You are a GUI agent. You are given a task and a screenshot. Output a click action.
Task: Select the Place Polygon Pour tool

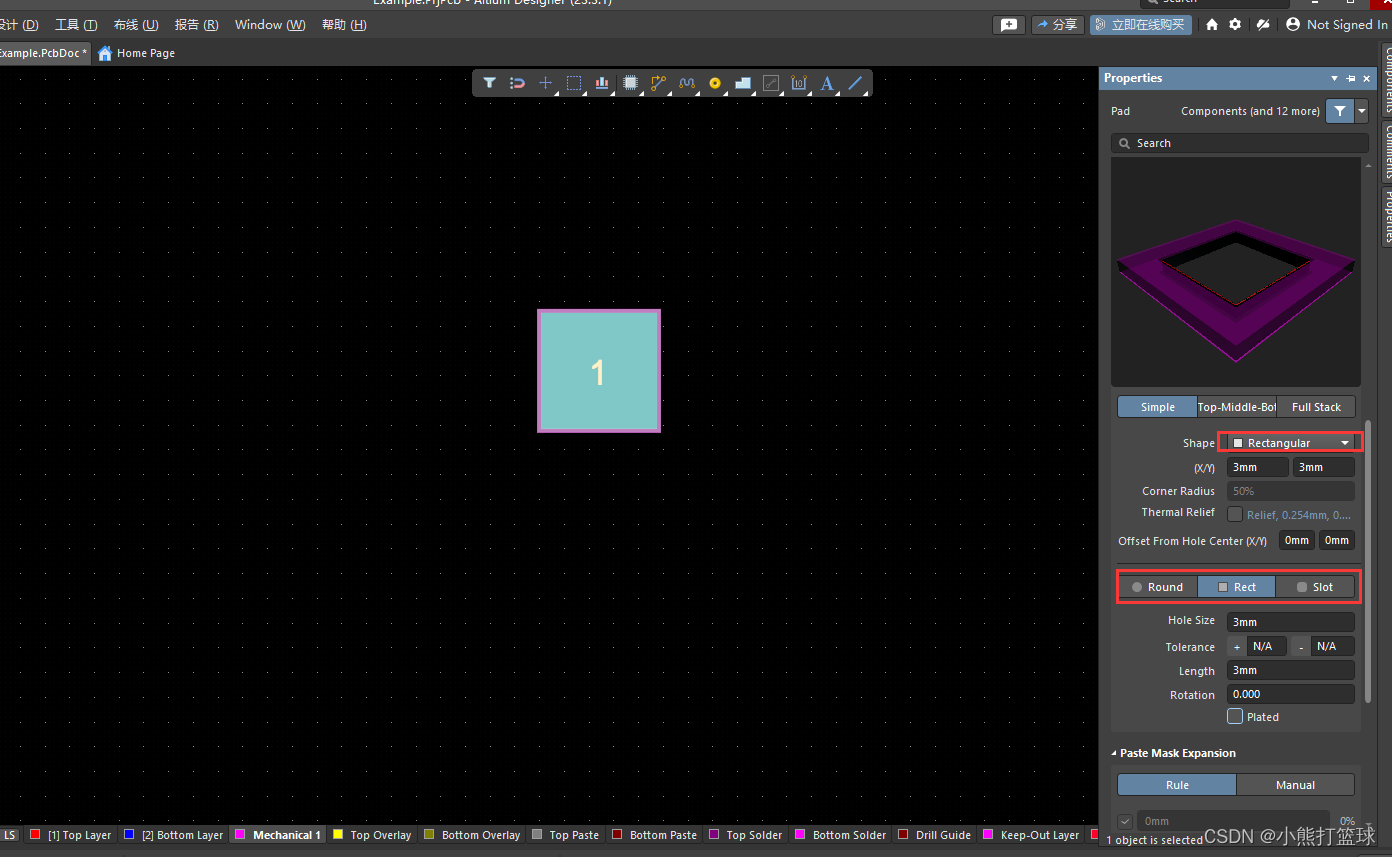coord(742,83)
